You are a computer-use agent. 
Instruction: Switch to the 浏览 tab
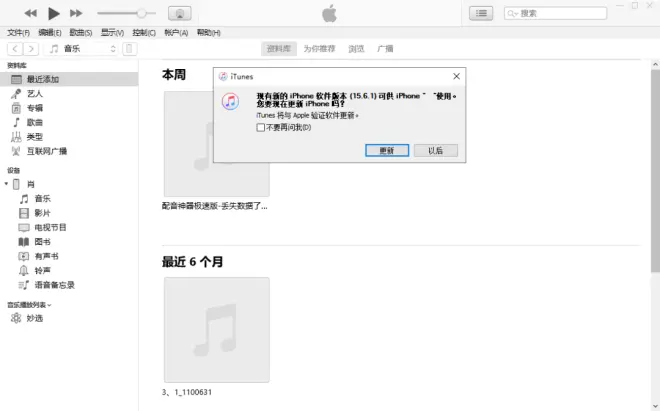pyautogui.click(x=356, y=49)
